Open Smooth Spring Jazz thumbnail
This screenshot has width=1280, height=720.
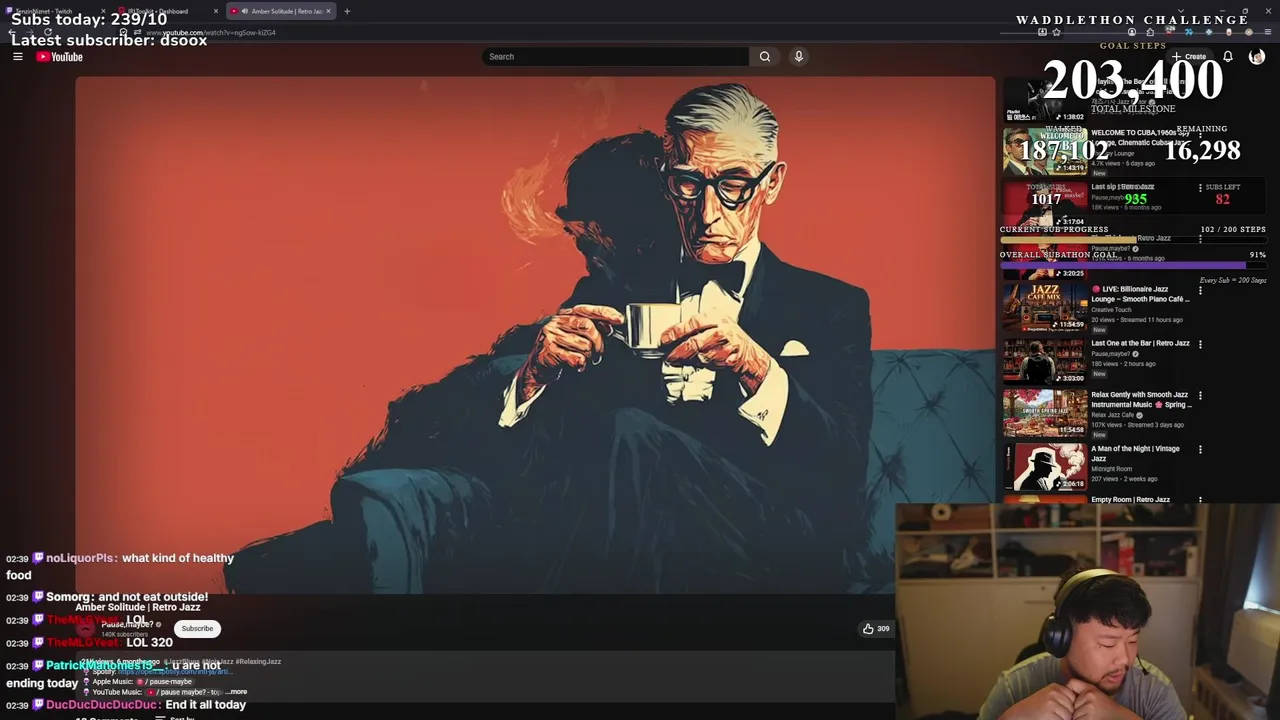pyautogui.click(x=1045, y=412)
